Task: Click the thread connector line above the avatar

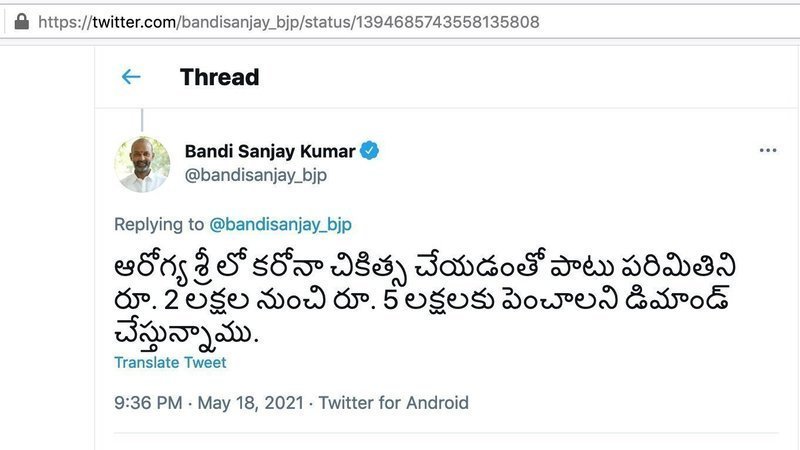Action: [142, 118]
